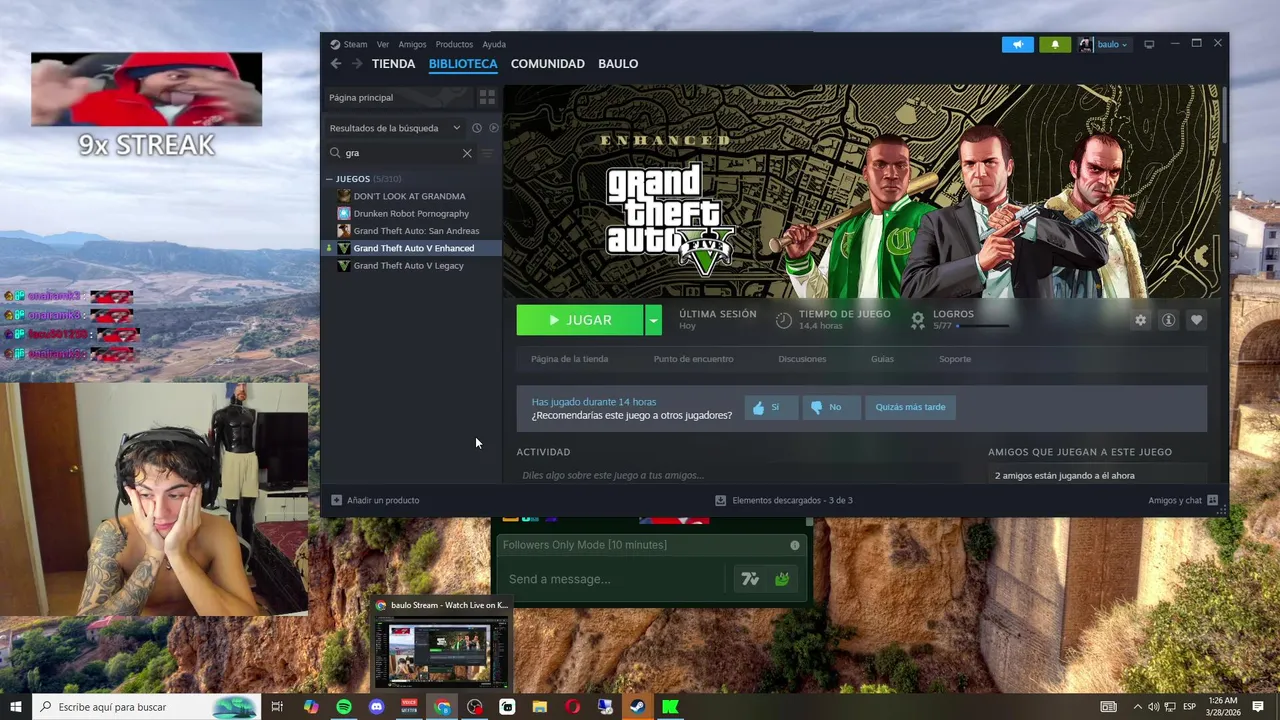Open Soporte link
Screen dimensions: 1280x720
coord(955,359)
